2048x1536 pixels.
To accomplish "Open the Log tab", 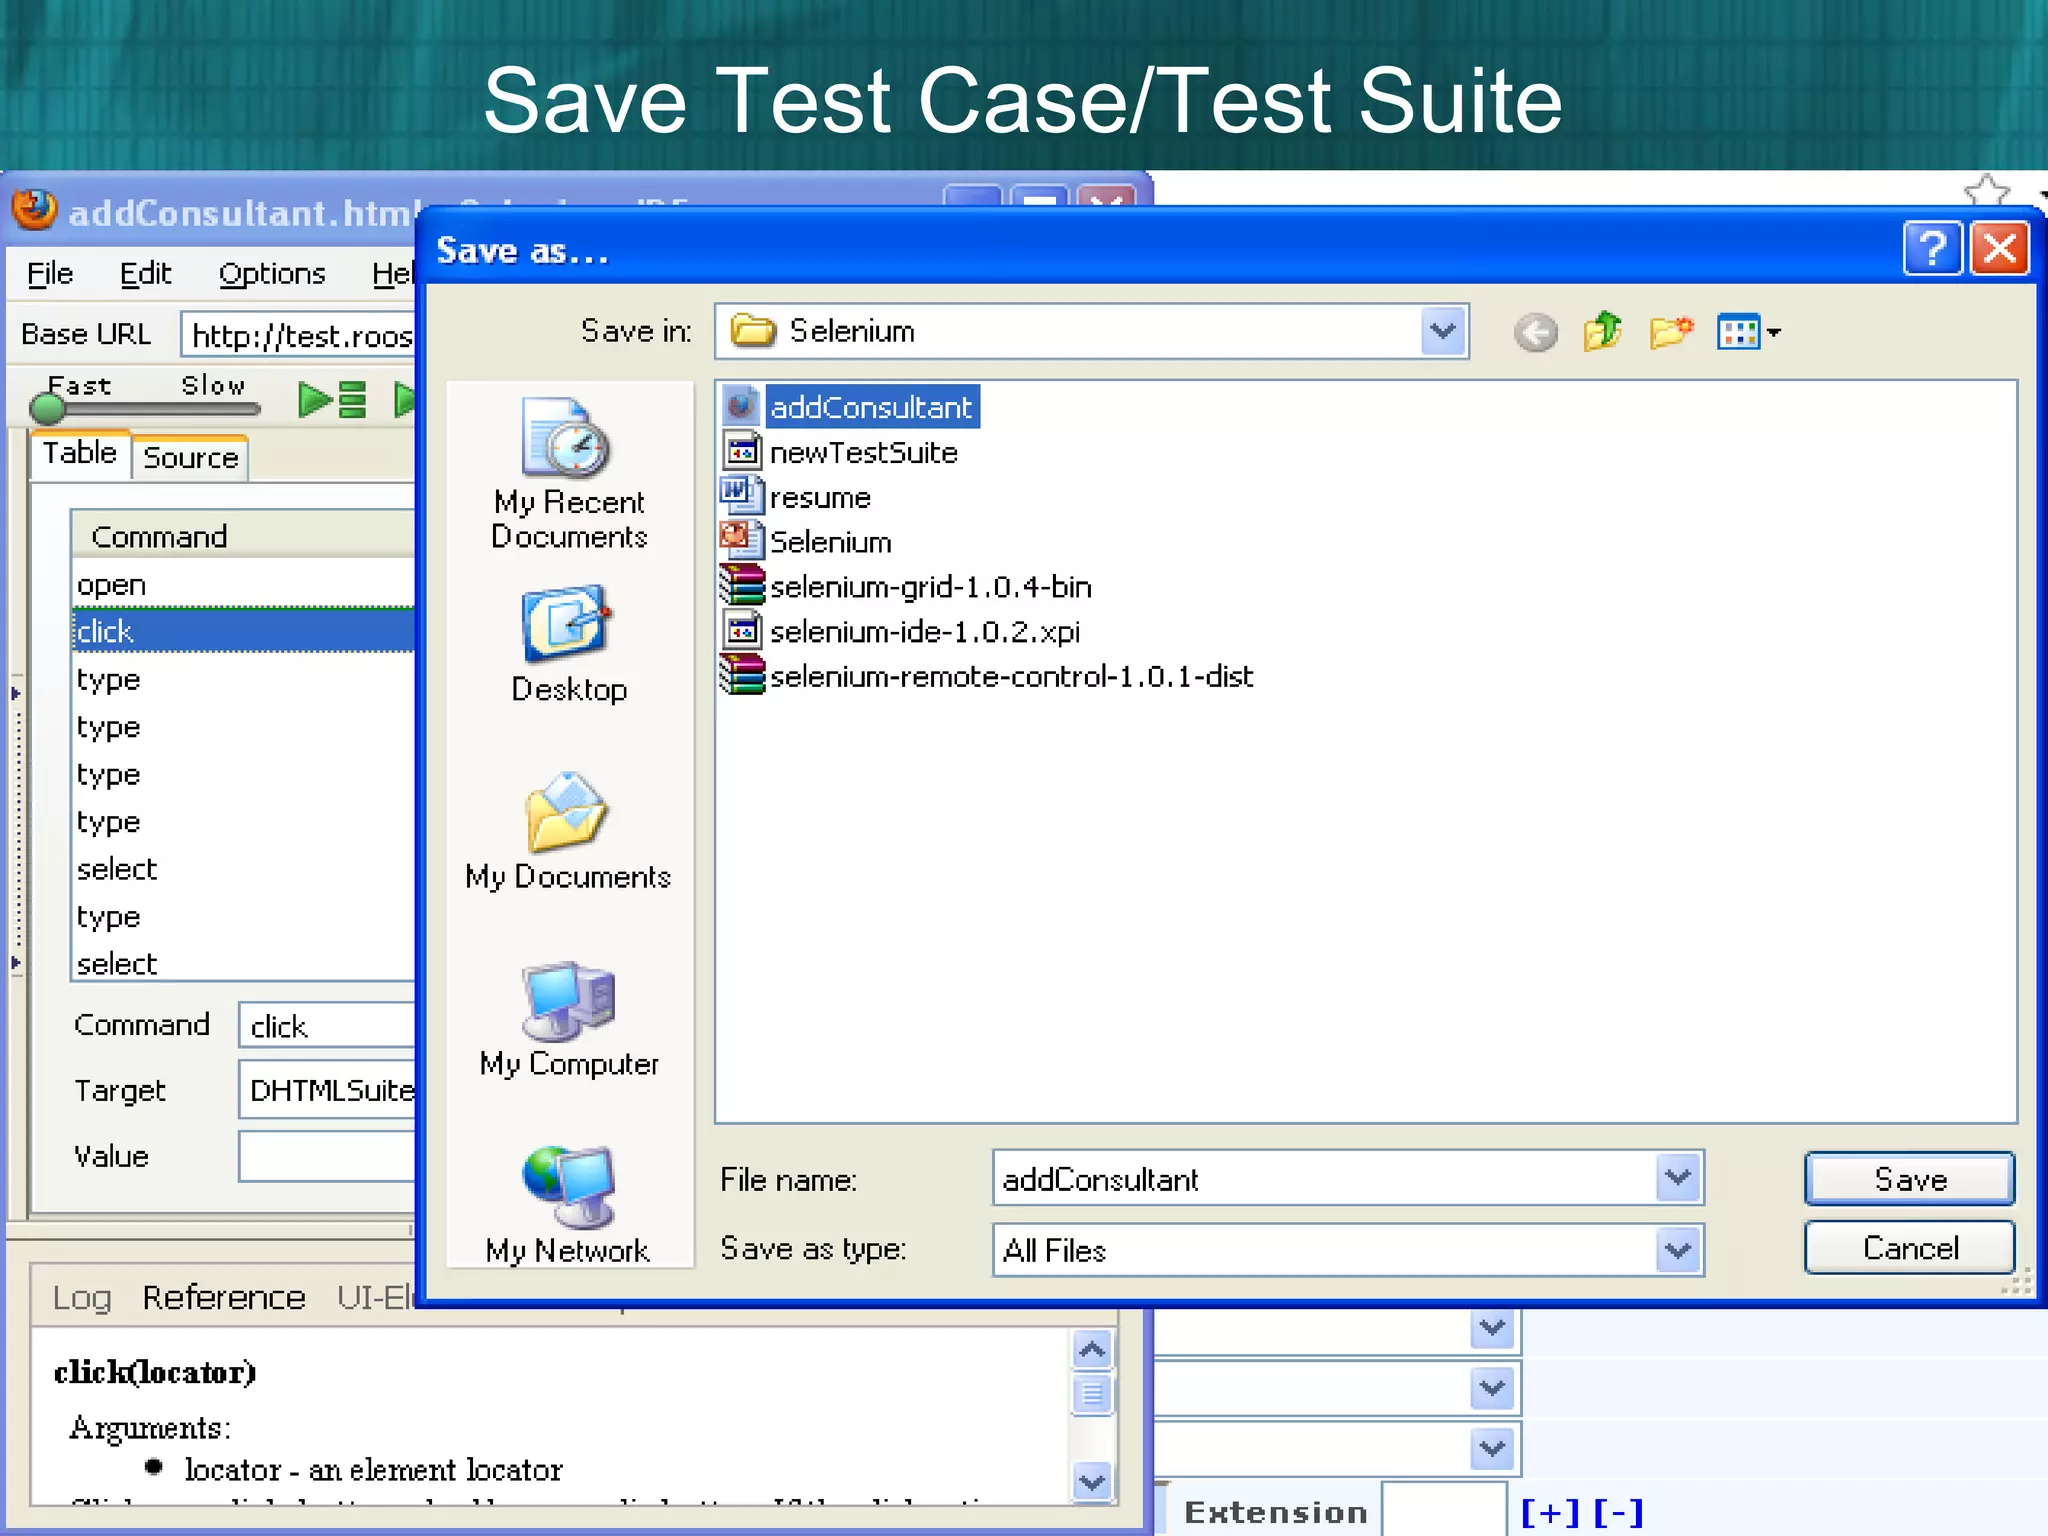I will point(81,1297).
